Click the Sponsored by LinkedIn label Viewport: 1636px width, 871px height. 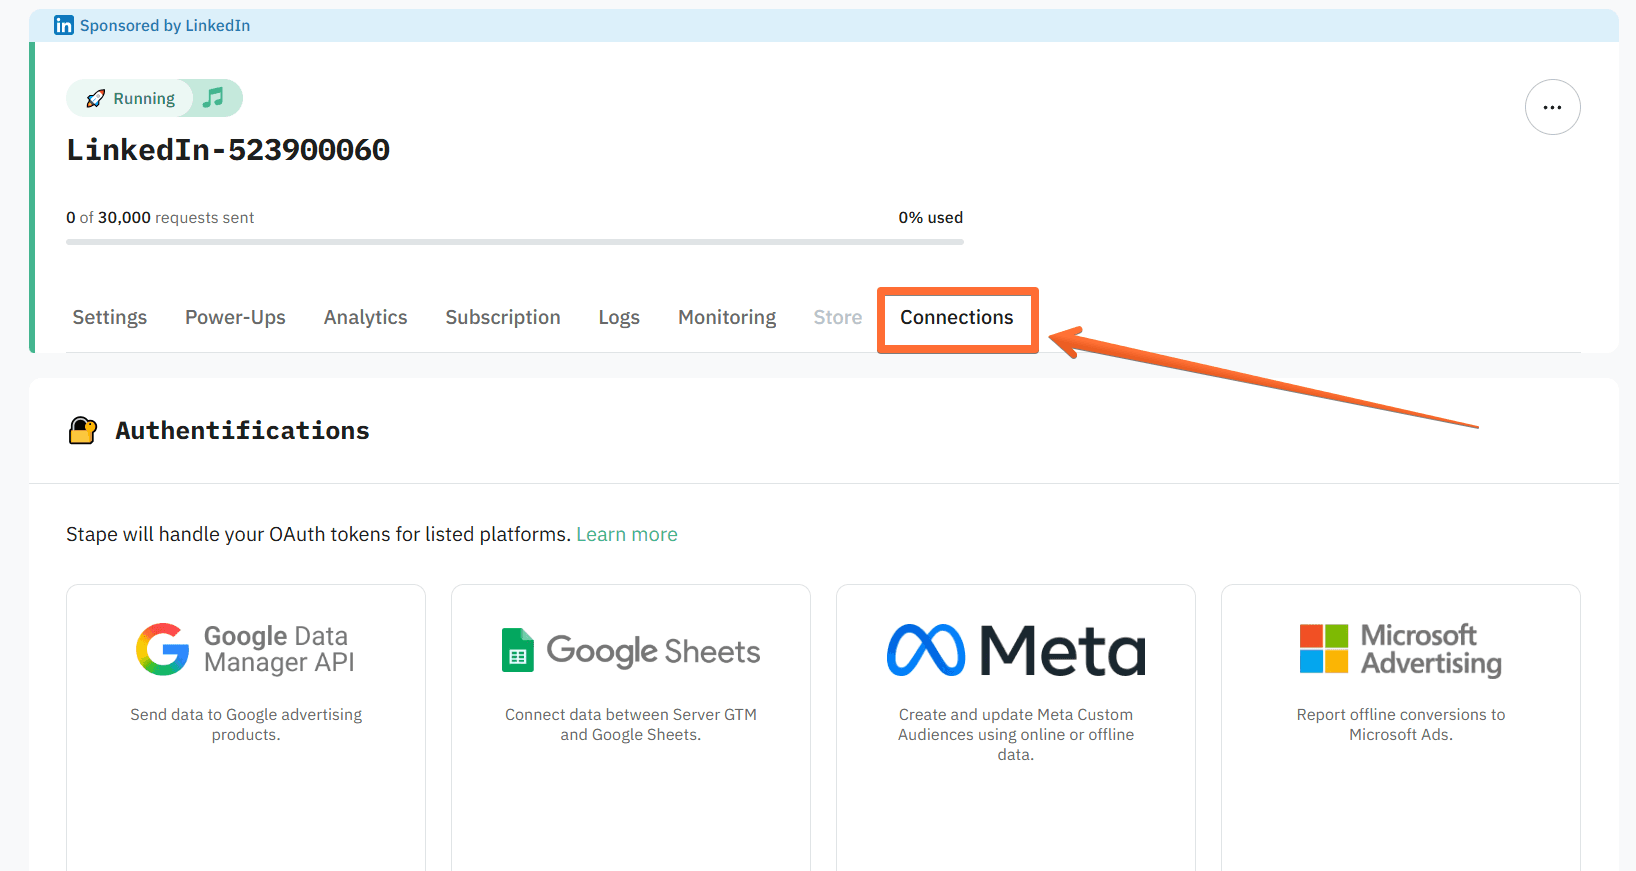click(x=165, y=25)
